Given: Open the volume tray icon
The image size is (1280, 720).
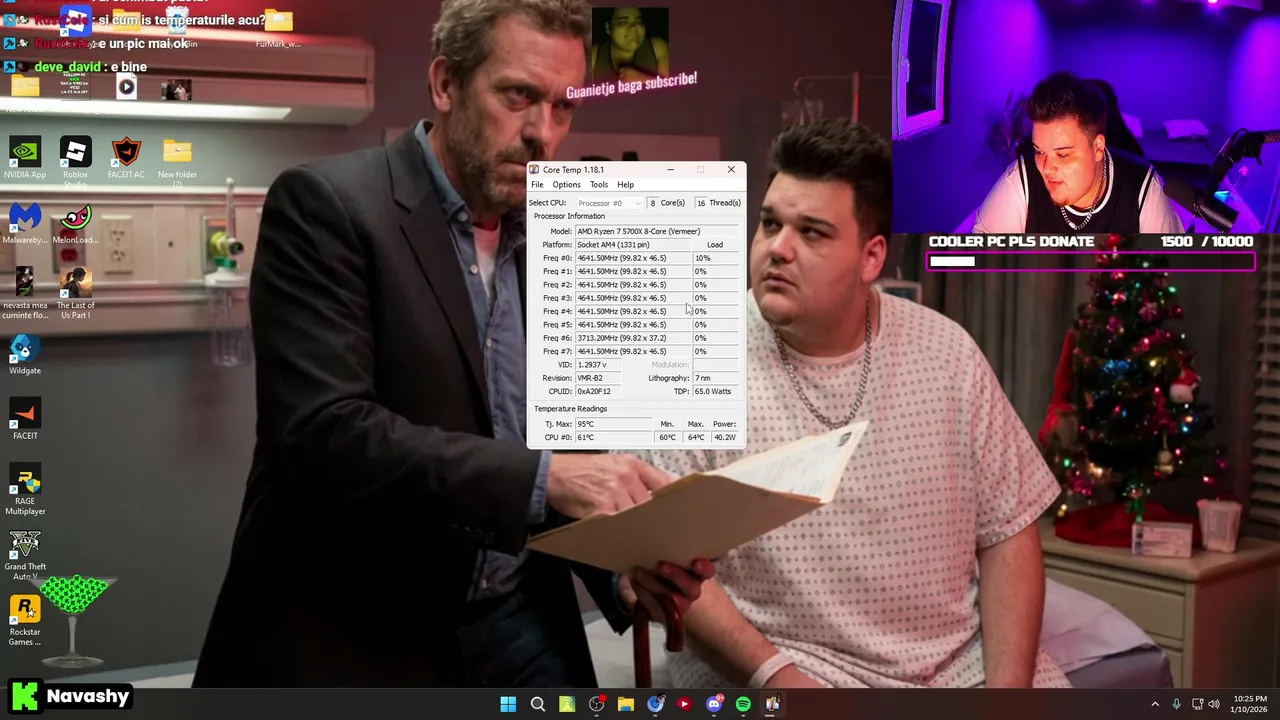Looking at the screenshot, I should pyautogui.click(x=1215, y=704).
